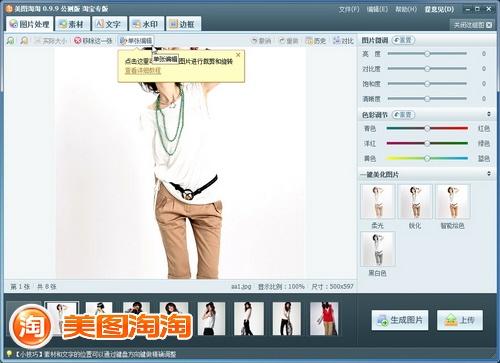
Task: Switch to the 图片处理 tab
Action: pos(29,24)
